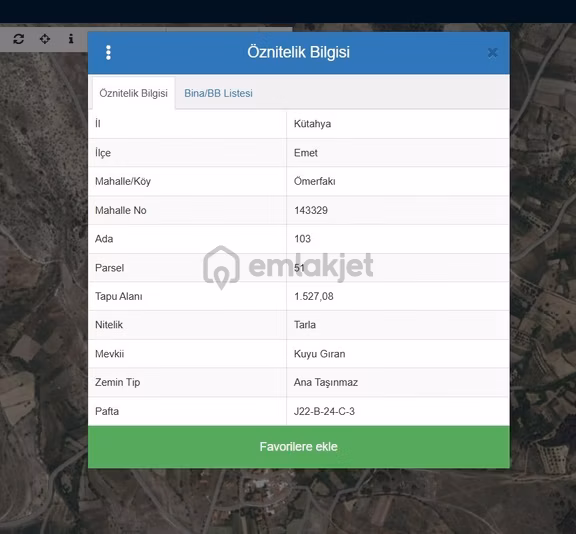Click the Mahalle No value 143329
Image resolution: width=576 pixels, height=534 pixels.
(311, 210)
